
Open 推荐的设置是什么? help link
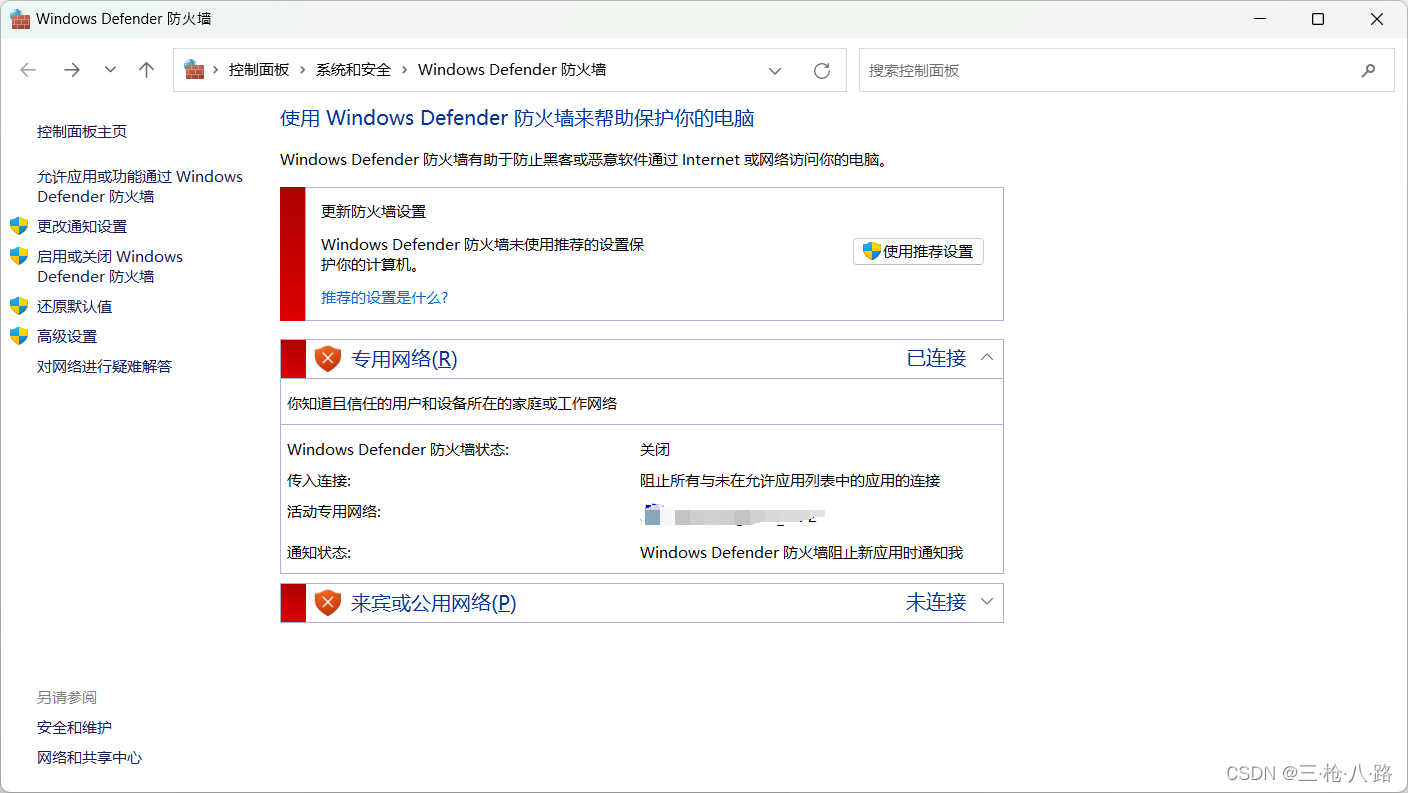click(x=385, y=298)
